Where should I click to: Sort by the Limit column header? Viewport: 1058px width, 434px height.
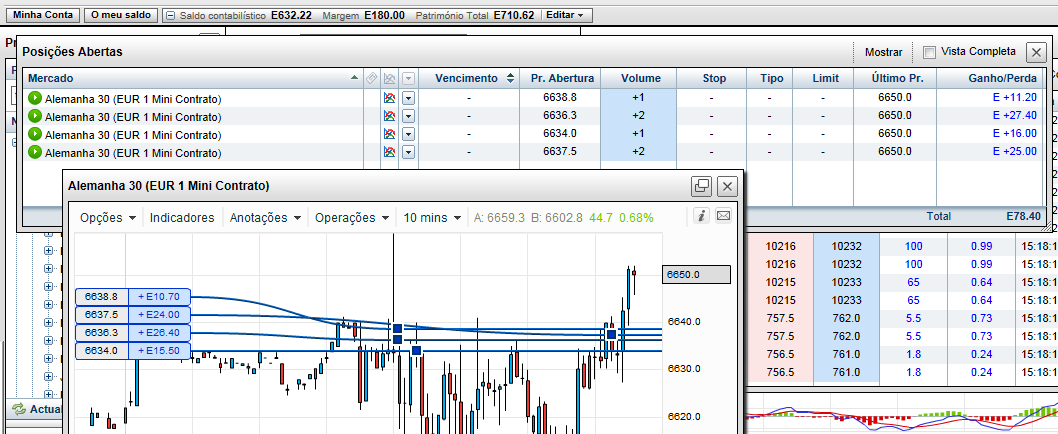[825, 78]
